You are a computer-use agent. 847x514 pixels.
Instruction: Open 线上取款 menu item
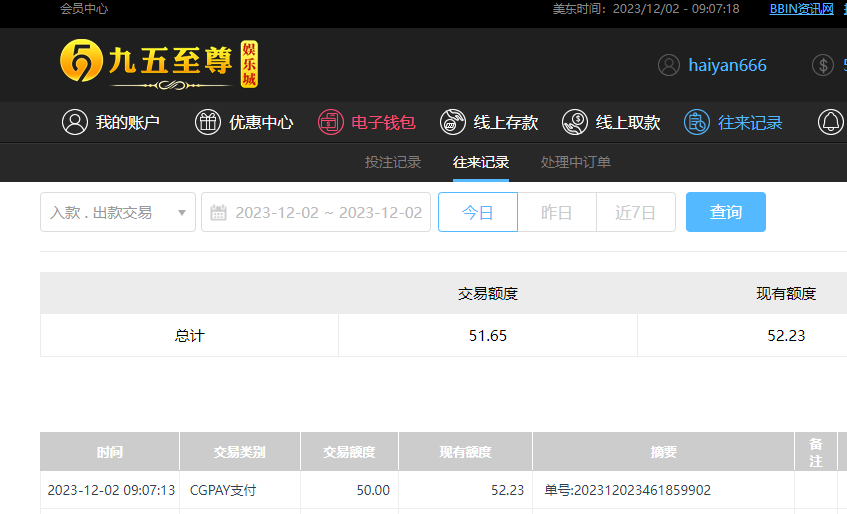(611, 122)
